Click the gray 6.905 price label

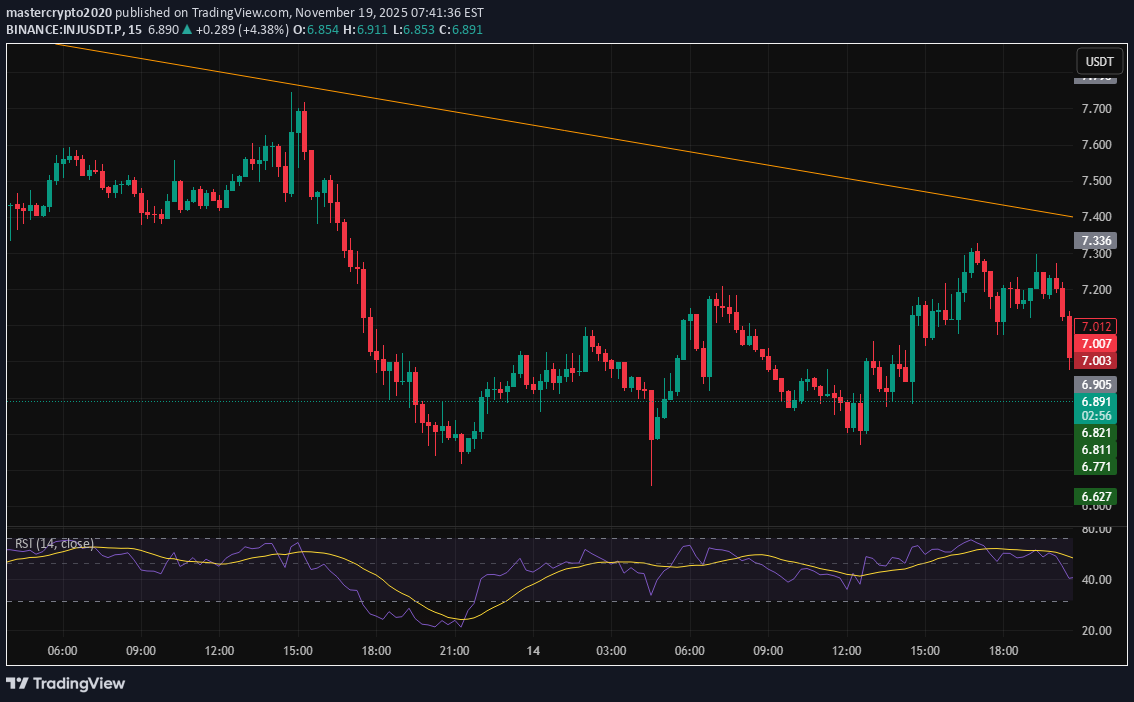[x=1095, y=384]
